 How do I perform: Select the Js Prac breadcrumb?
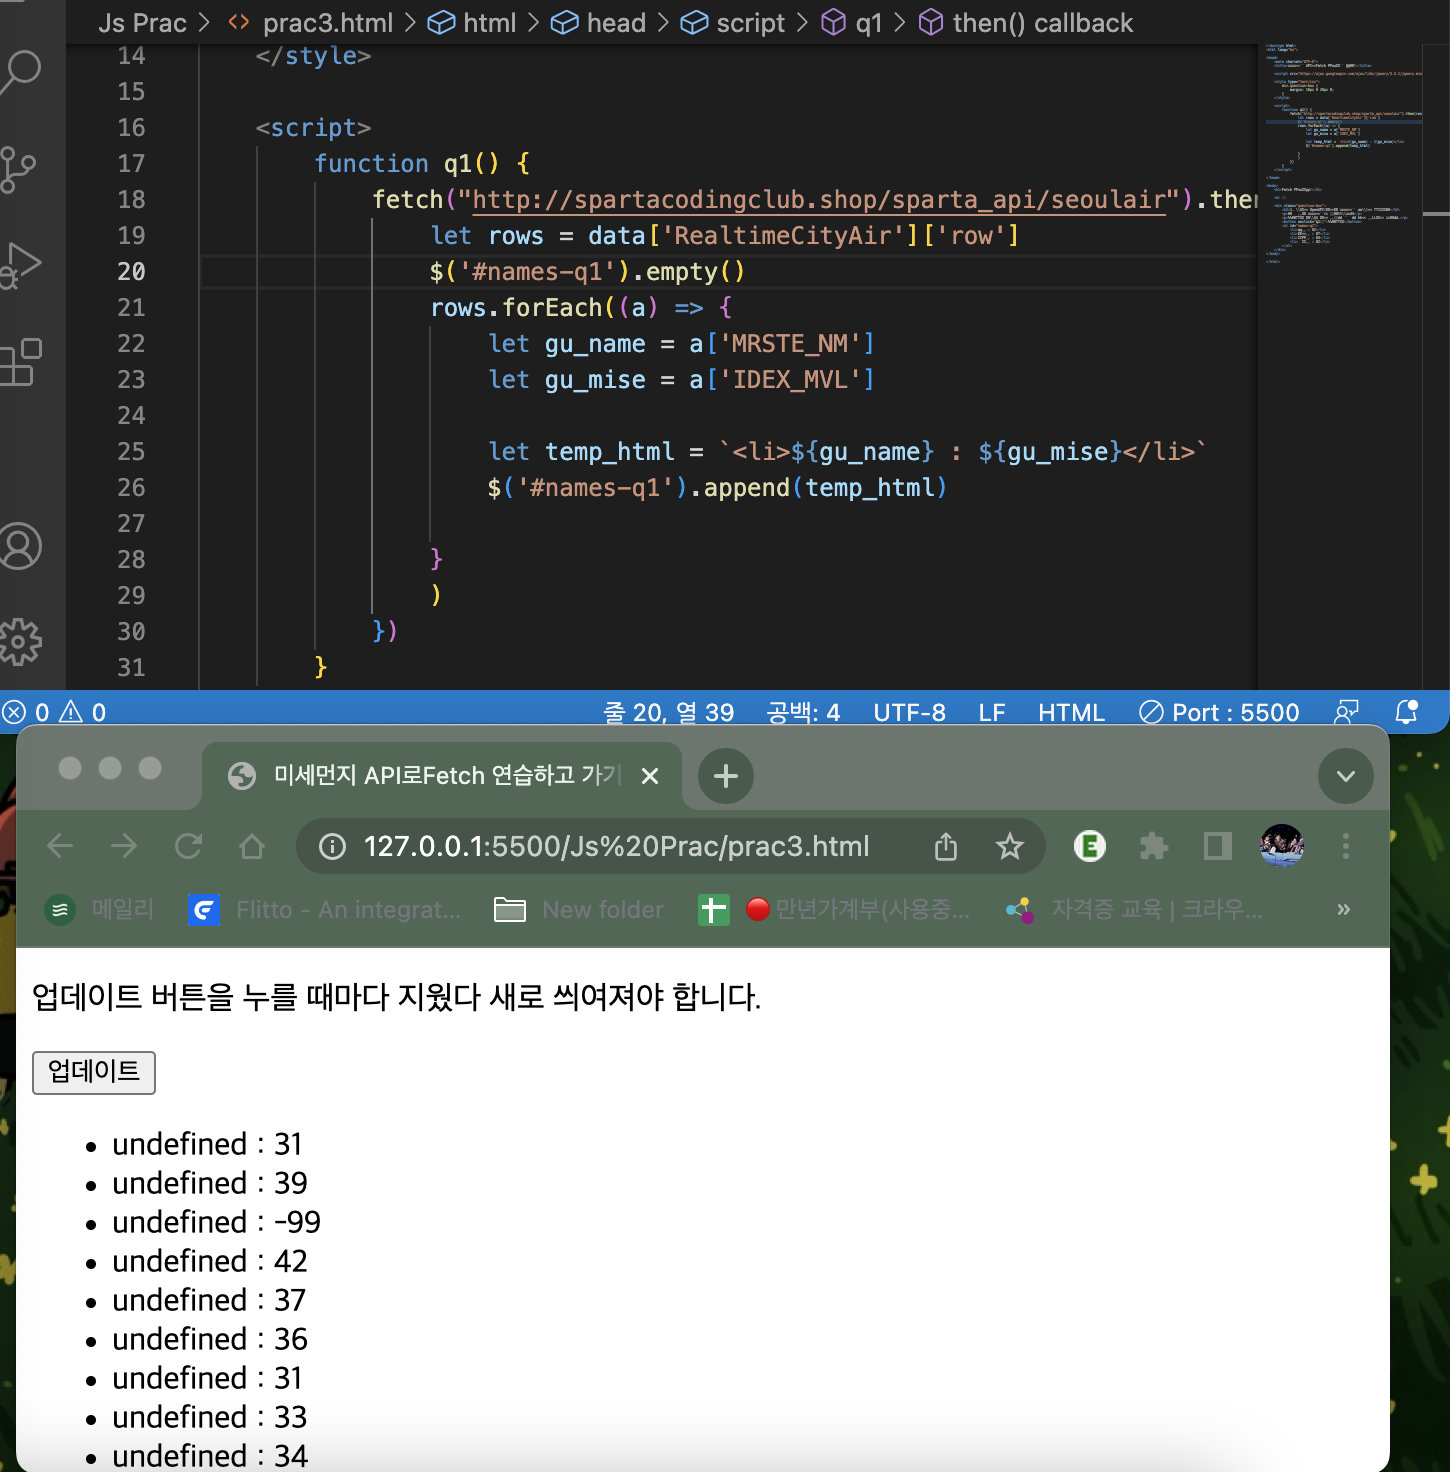142,23
